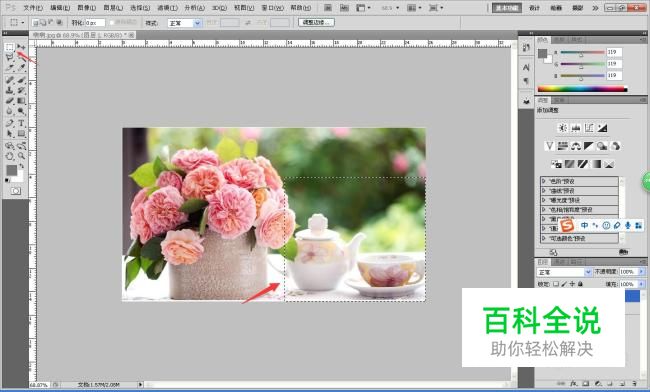Open the 滤镜(T) menu
The height and width of the screenshot is (392, 650).
(167, 8)
